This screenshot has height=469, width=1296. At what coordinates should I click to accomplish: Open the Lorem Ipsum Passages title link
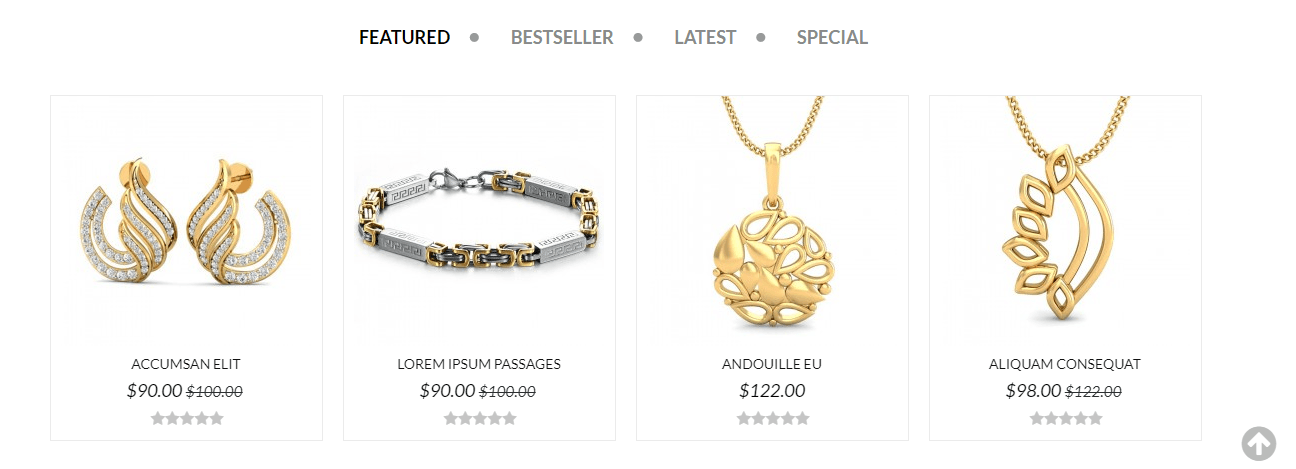point(479,364)
